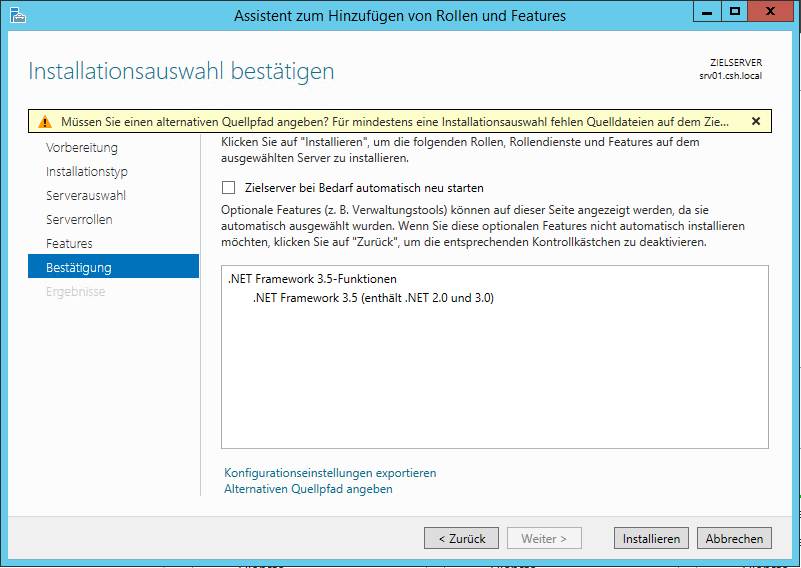Viewport: 801px width, 568px height.
Task: Click the Konfigurationseinstellungen exportieren link
Action: tap(330, 473)
